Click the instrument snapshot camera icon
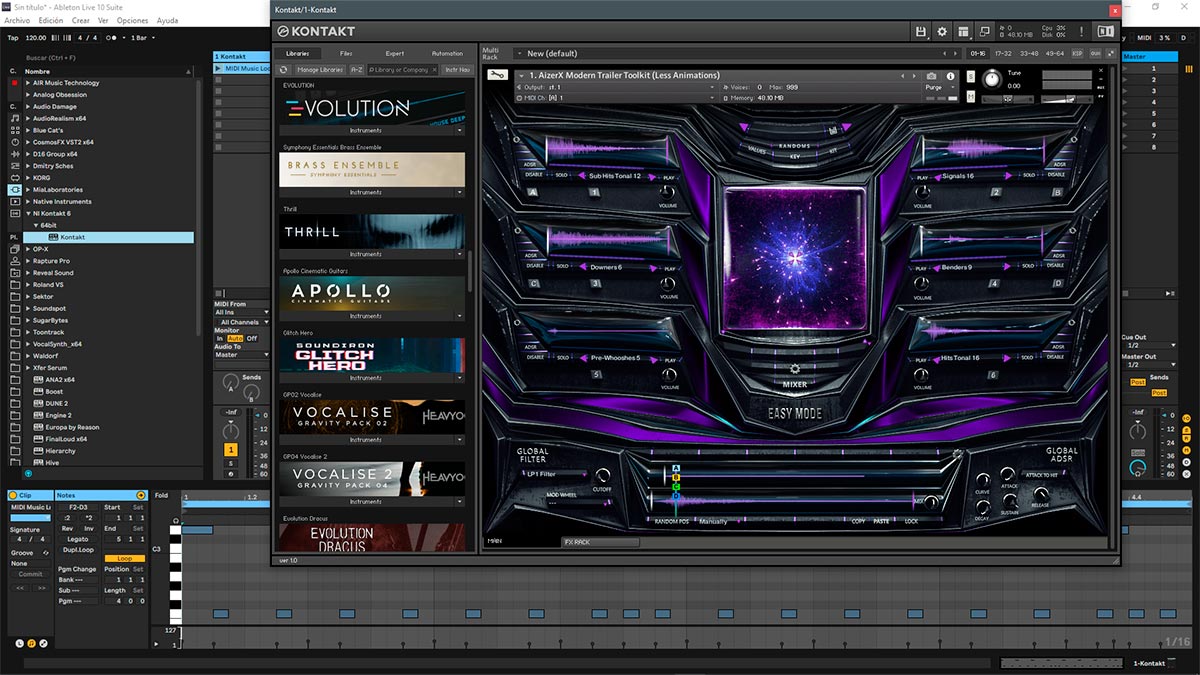Screen dimensions: 1200x675 pos(932,76)
